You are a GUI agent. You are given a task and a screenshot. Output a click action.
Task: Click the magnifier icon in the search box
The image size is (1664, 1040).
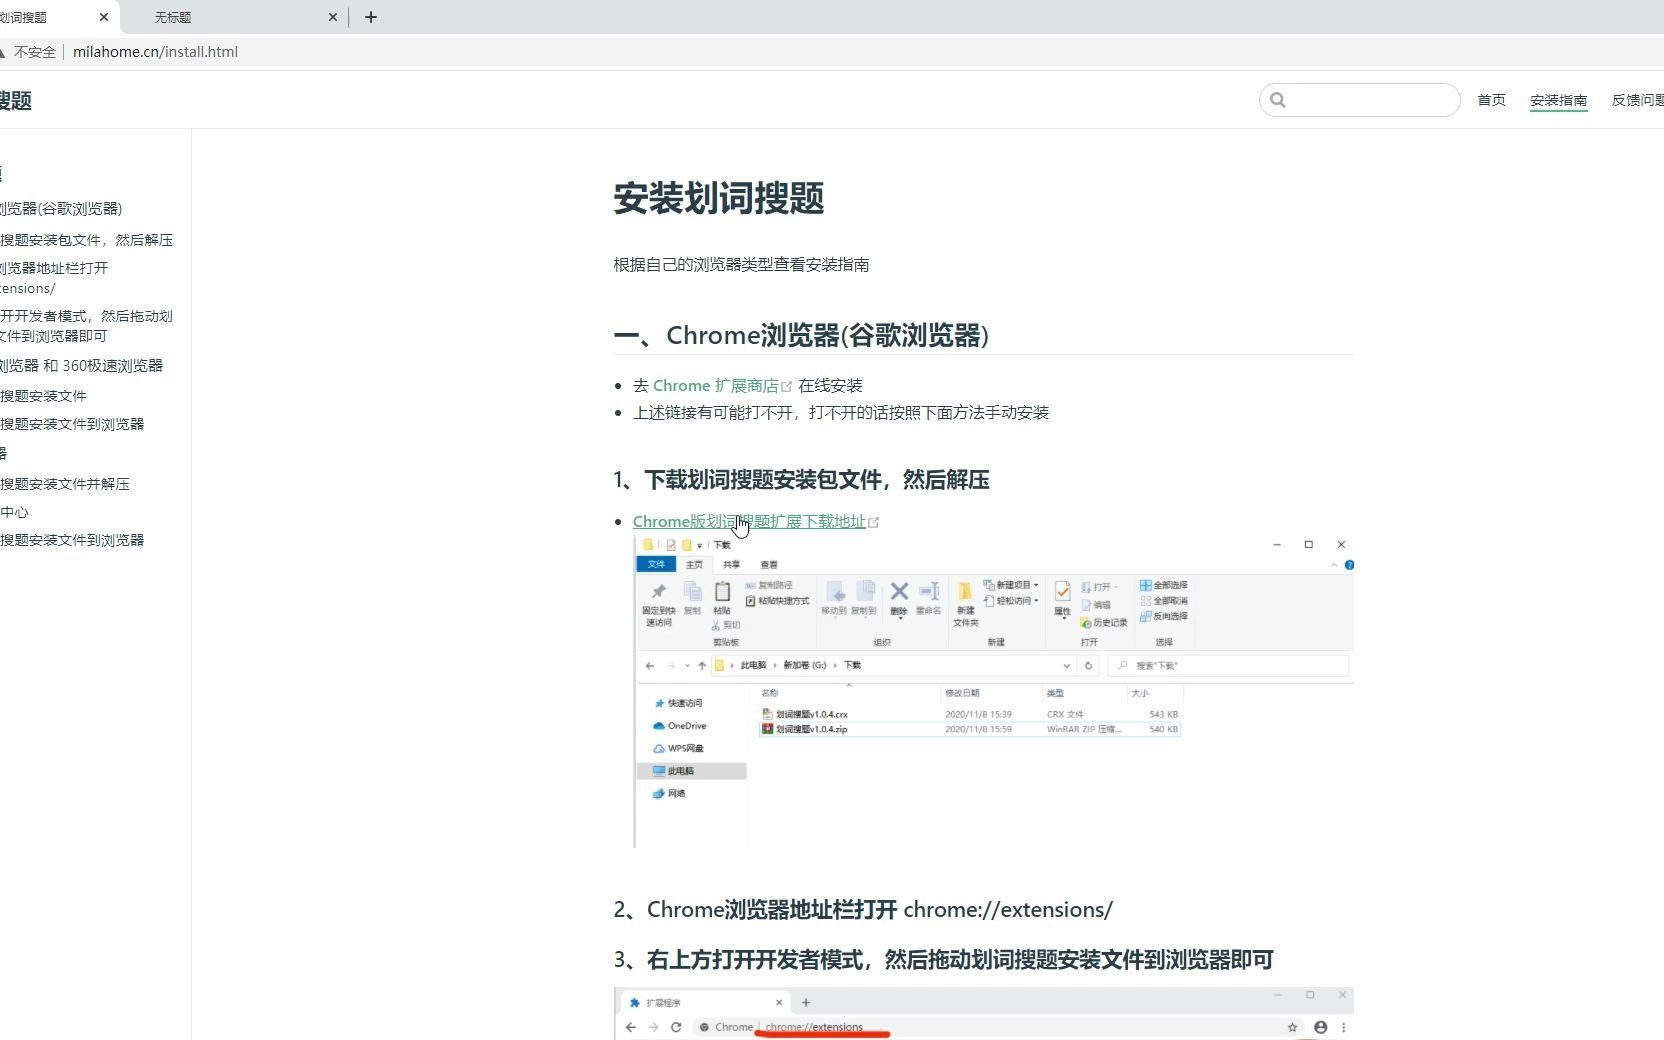1277,100
